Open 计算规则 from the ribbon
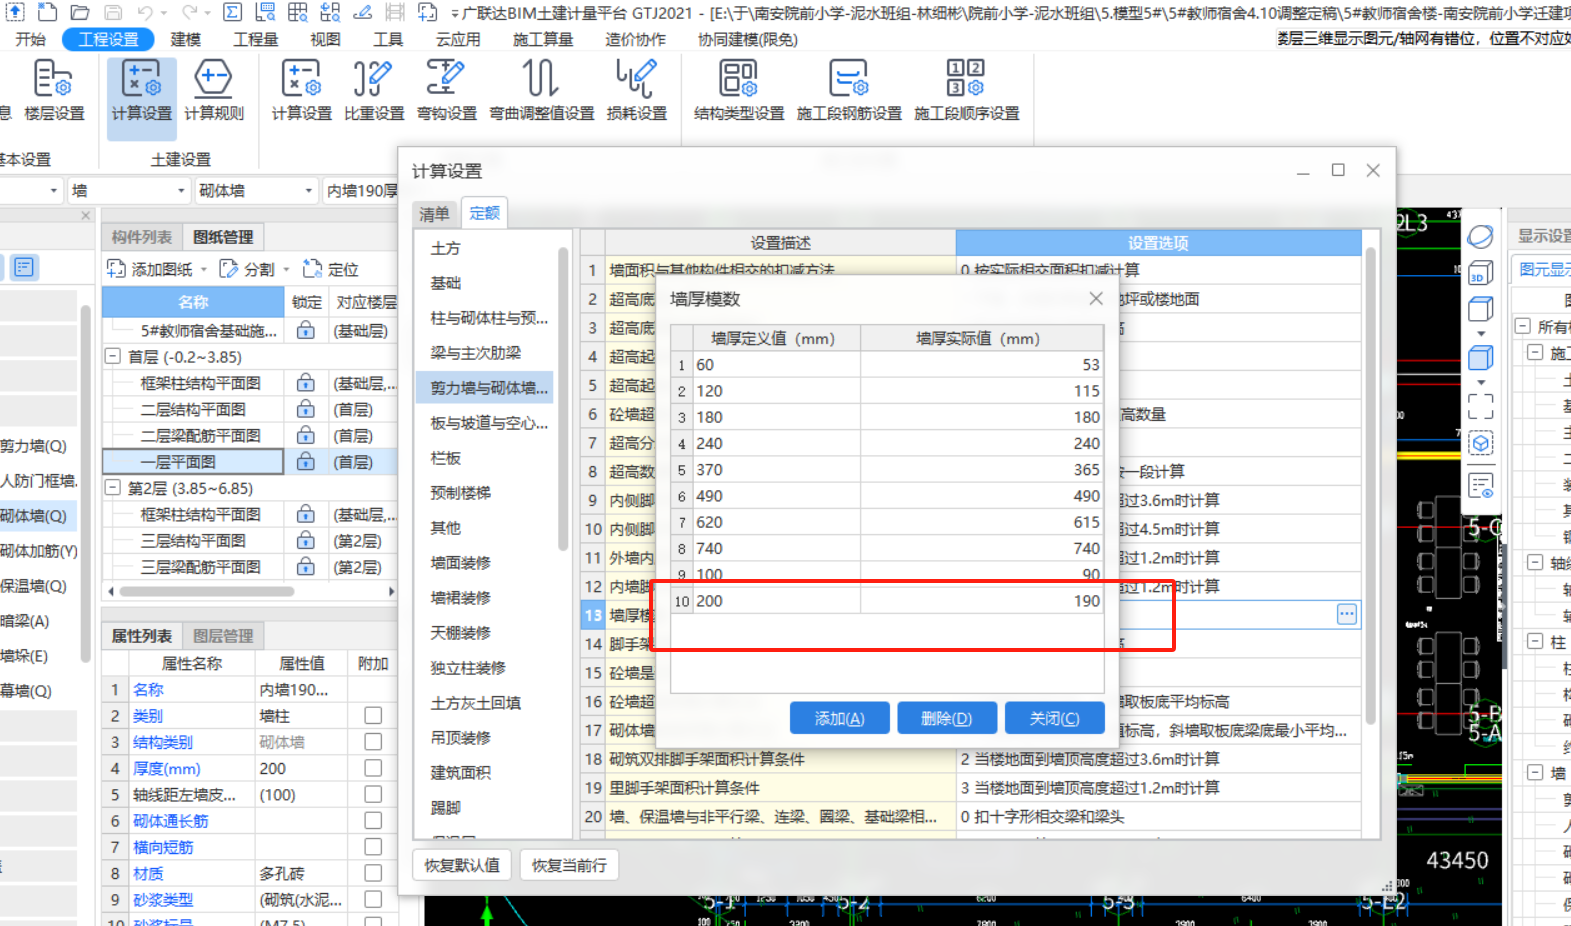 (213, 90)
